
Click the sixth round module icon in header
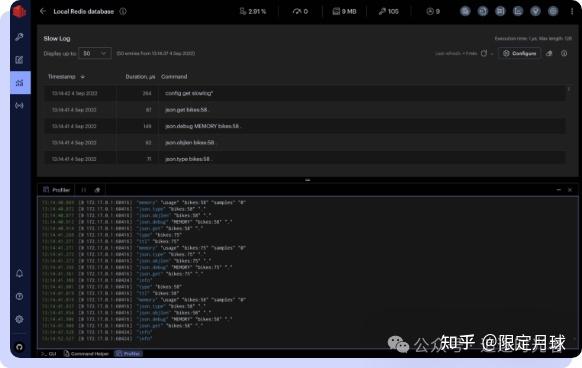tap(553, 11)
